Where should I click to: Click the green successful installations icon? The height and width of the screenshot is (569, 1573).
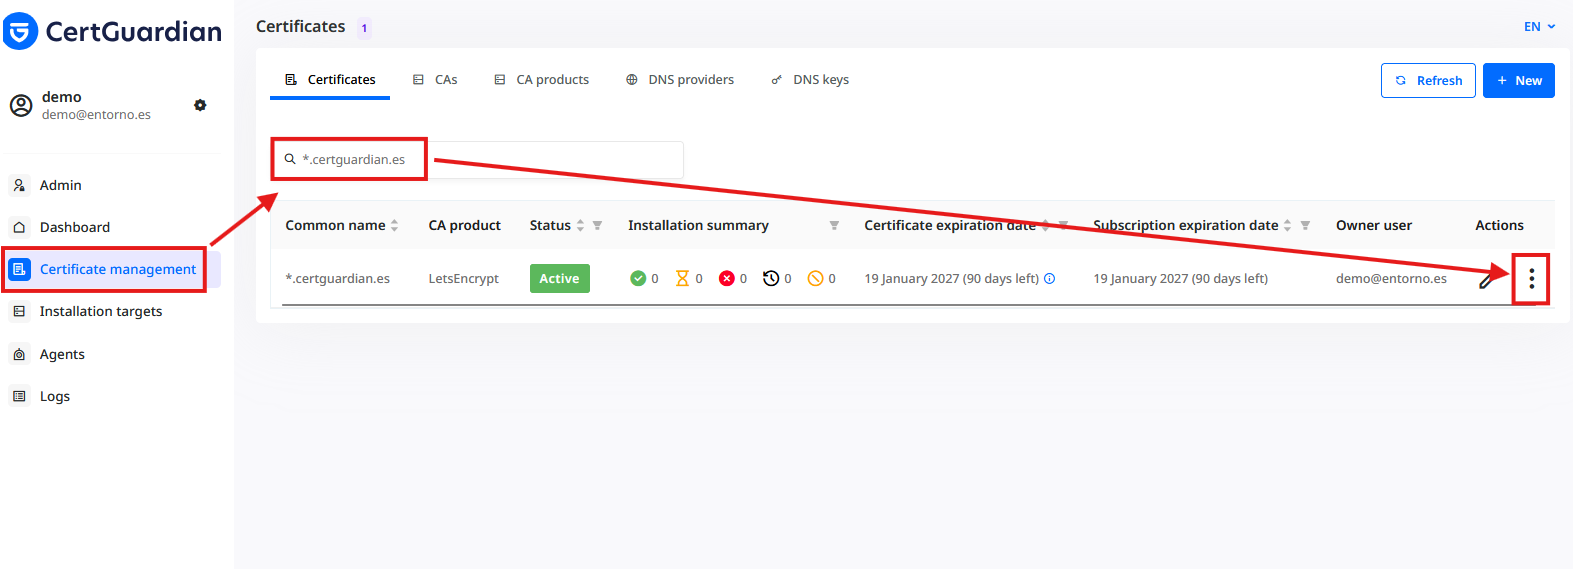click(x=638, y=278)
